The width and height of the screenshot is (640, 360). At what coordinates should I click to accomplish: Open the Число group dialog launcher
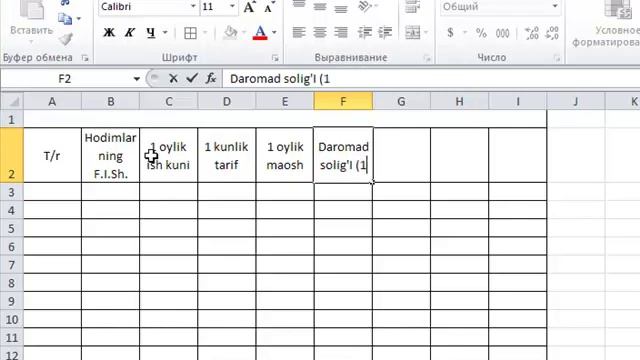tap(557, 58)
